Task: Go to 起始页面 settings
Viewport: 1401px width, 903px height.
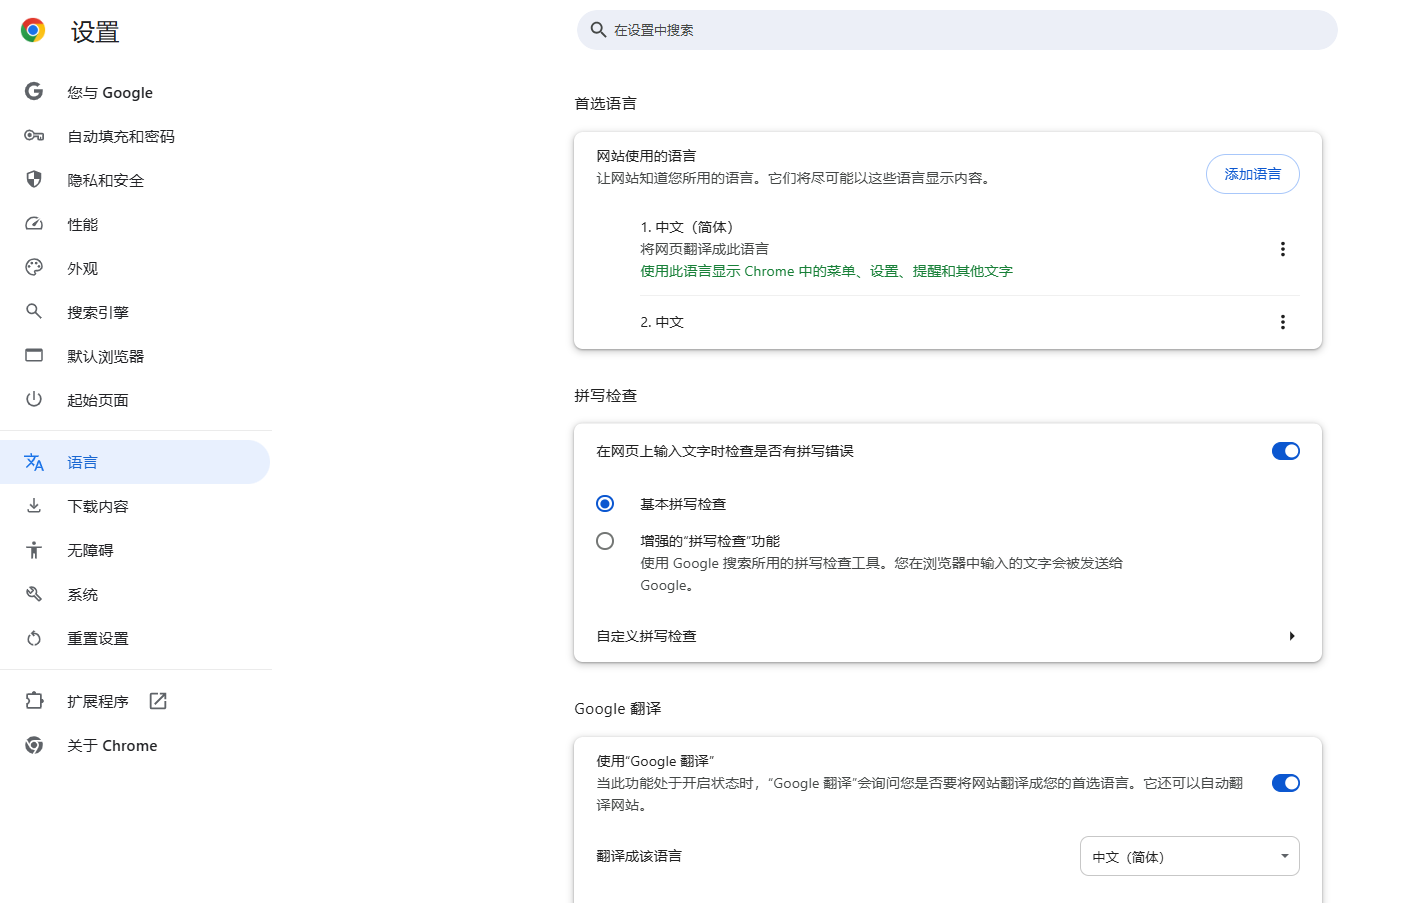Action: [135, 400]
